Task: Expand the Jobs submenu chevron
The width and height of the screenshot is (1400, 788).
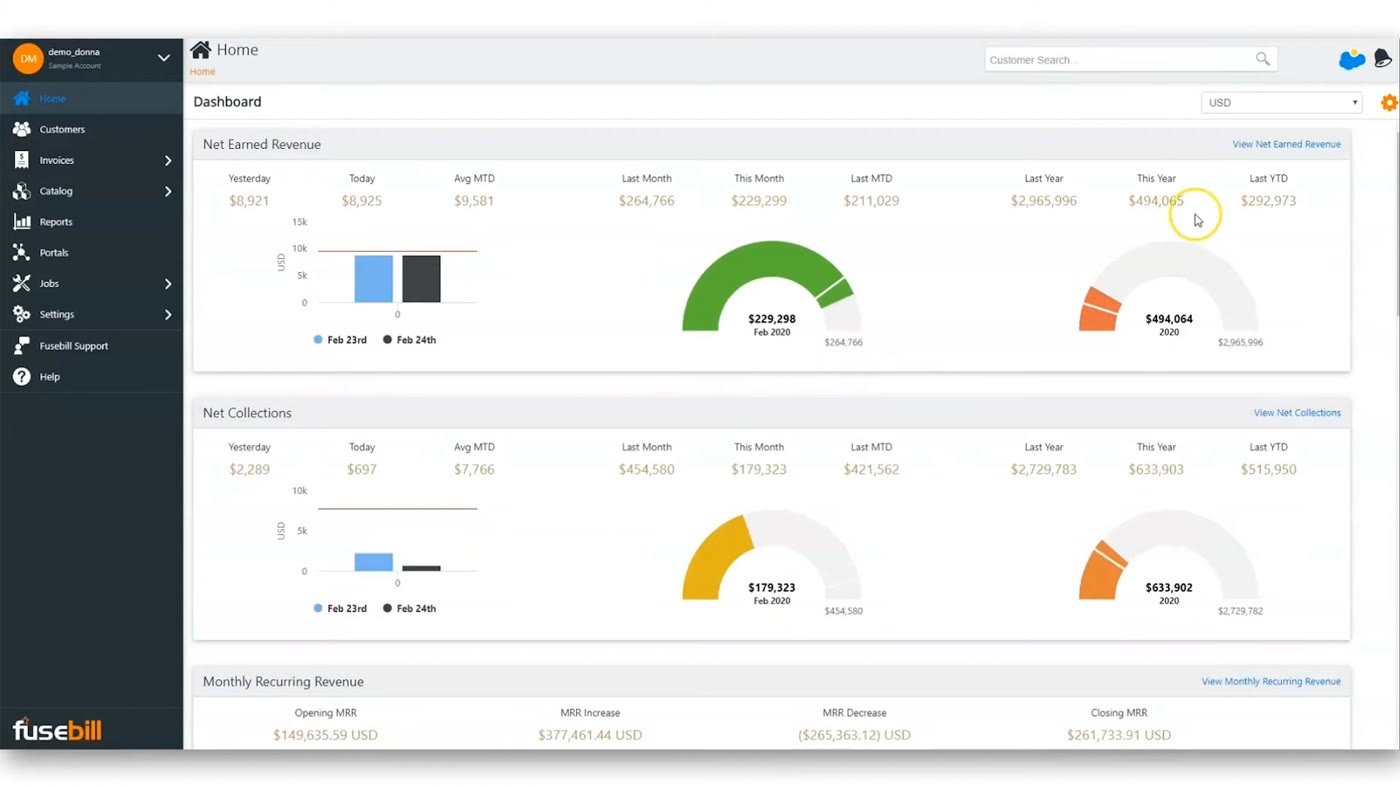Action: coord(168,284)
